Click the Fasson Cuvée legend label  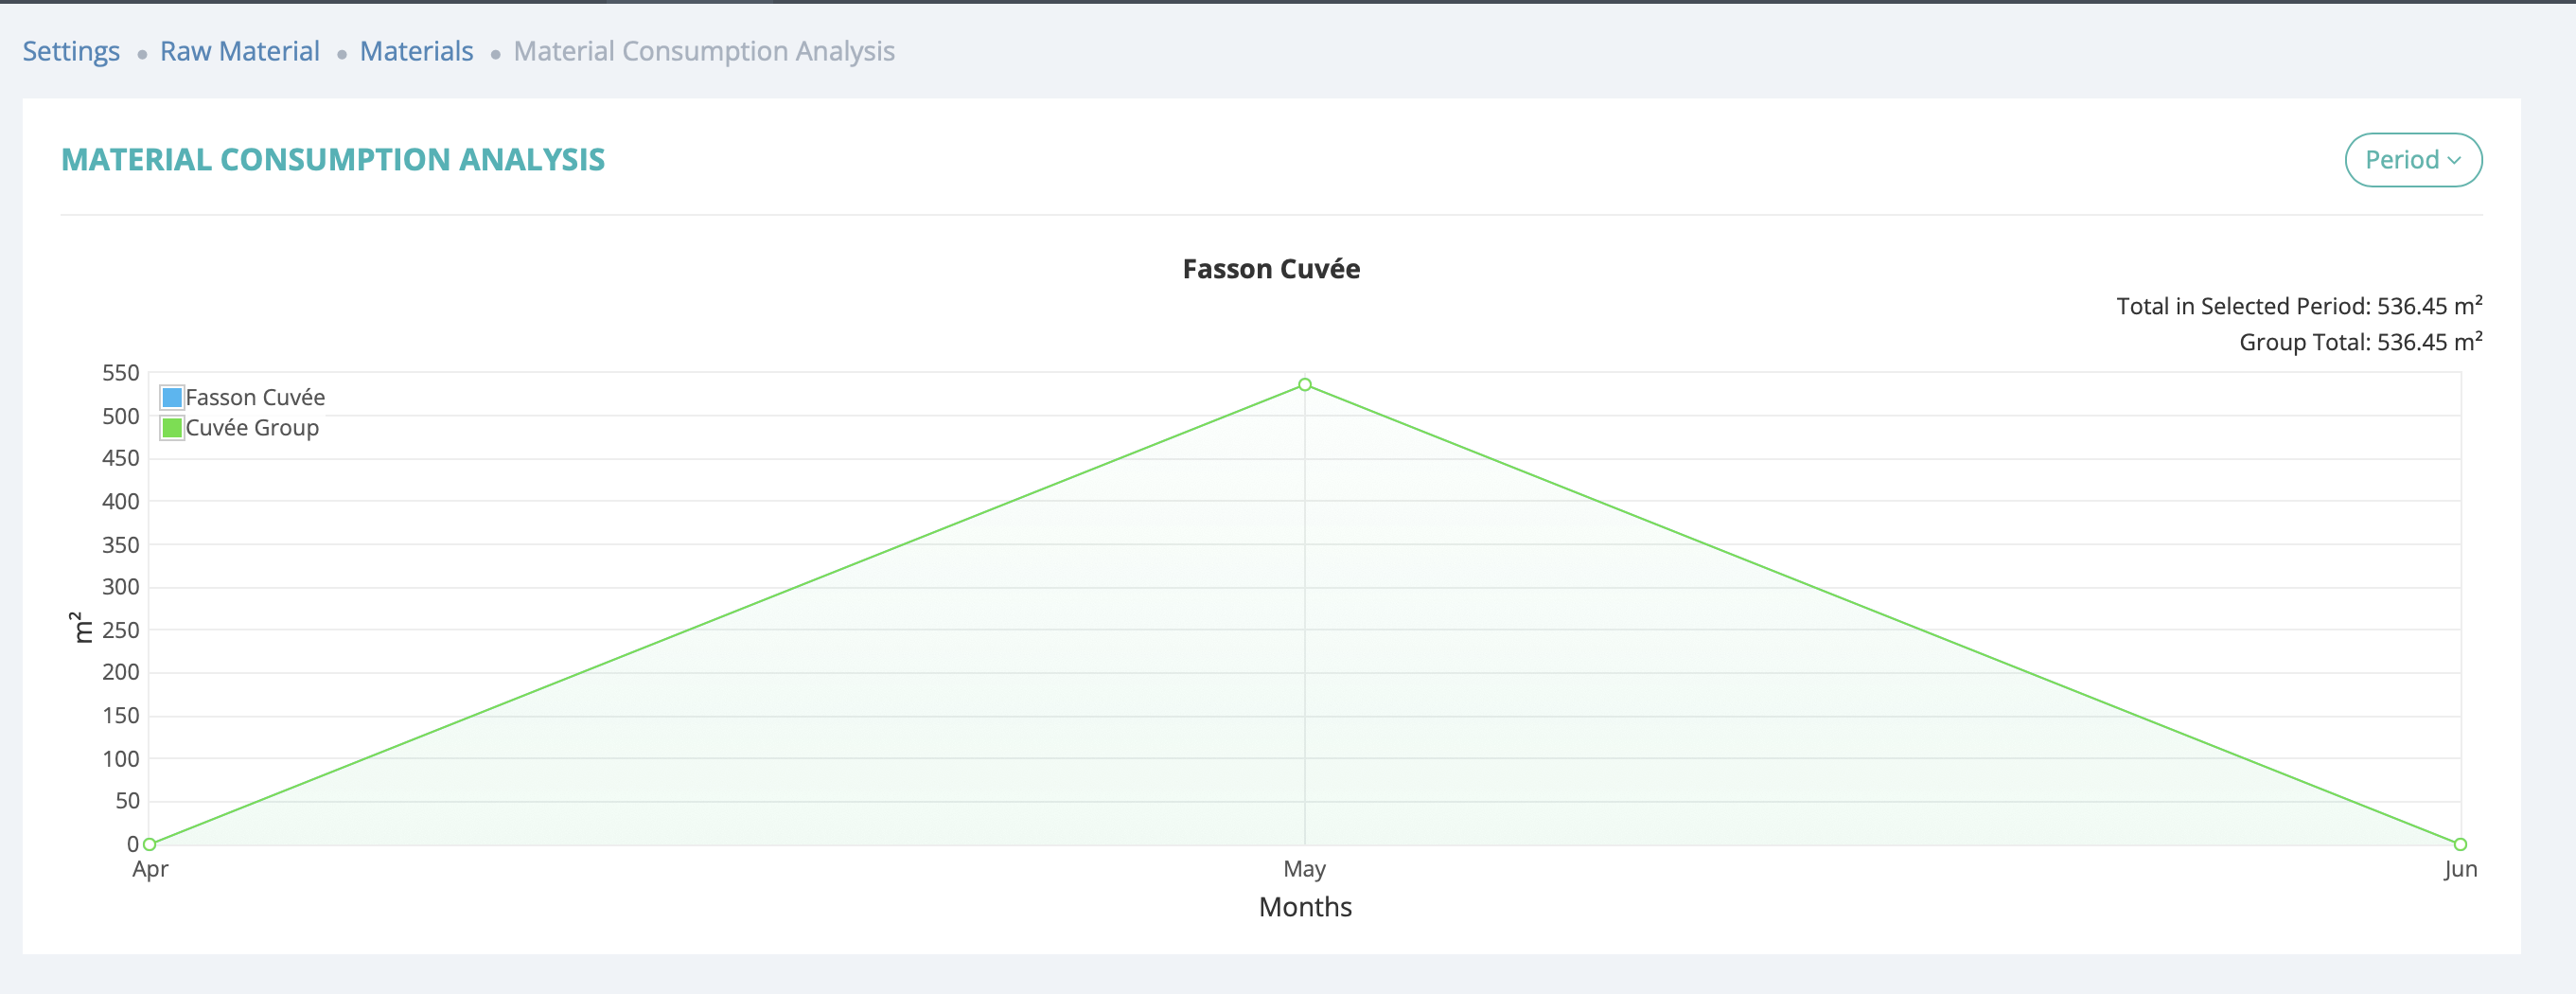(x=255, y=398)
